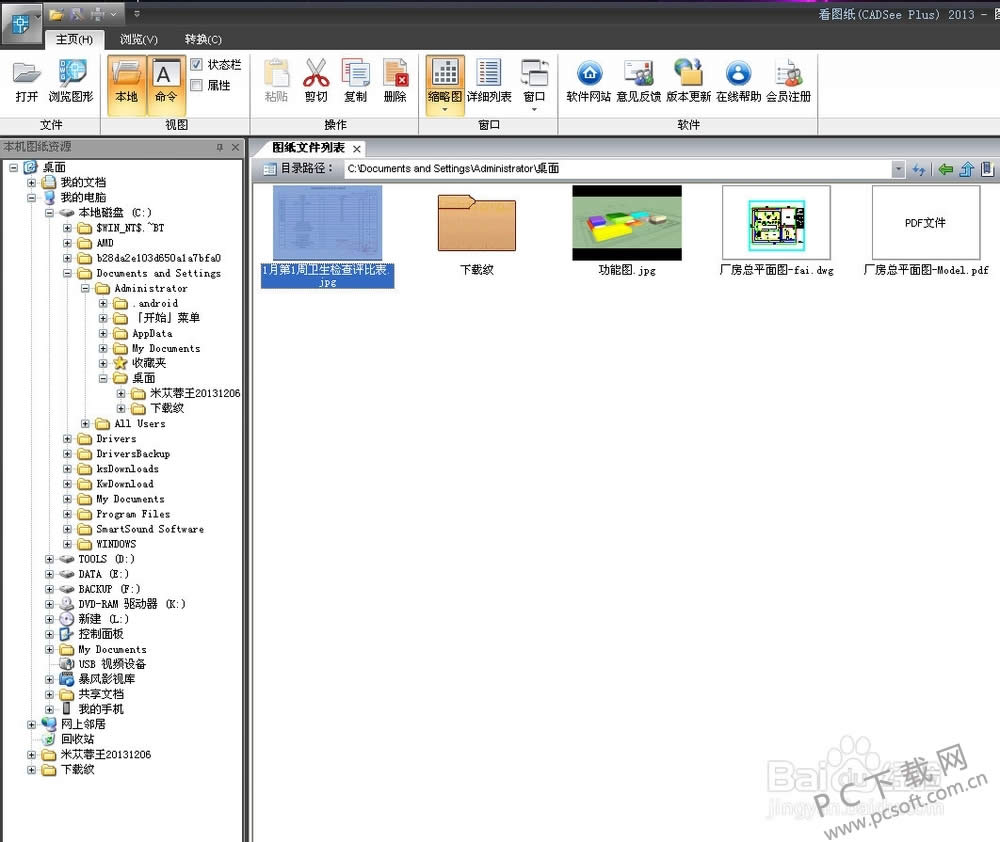Delete selected file using 删除 icon
The width and height of the screenshot is (1000, 842).
click(x=396, y=80)
